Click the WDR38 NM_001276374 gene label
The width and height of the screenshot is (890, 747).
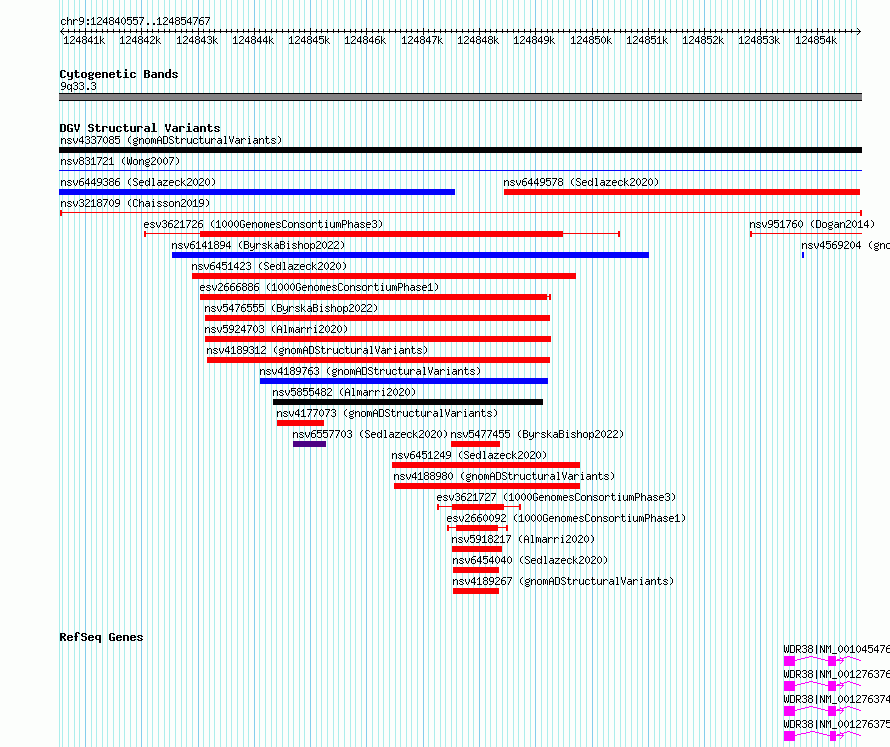pyautogui.click(x=836, y=699)
